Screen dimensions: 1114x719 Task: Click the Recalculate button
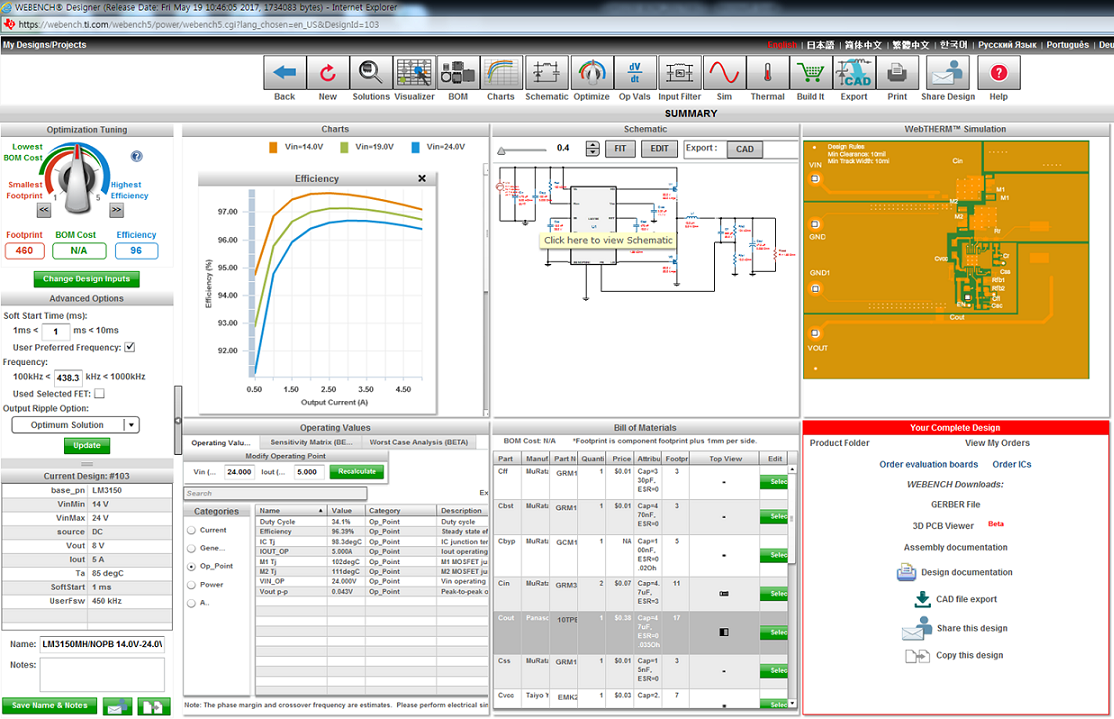[357, 472]
